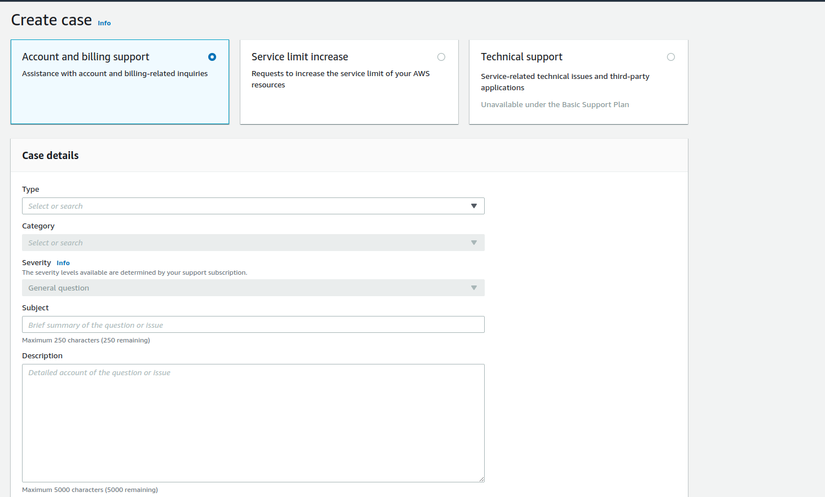Focus the Description text area
The width and height of the screenshot is (825, 497).
tap(253, 423)
